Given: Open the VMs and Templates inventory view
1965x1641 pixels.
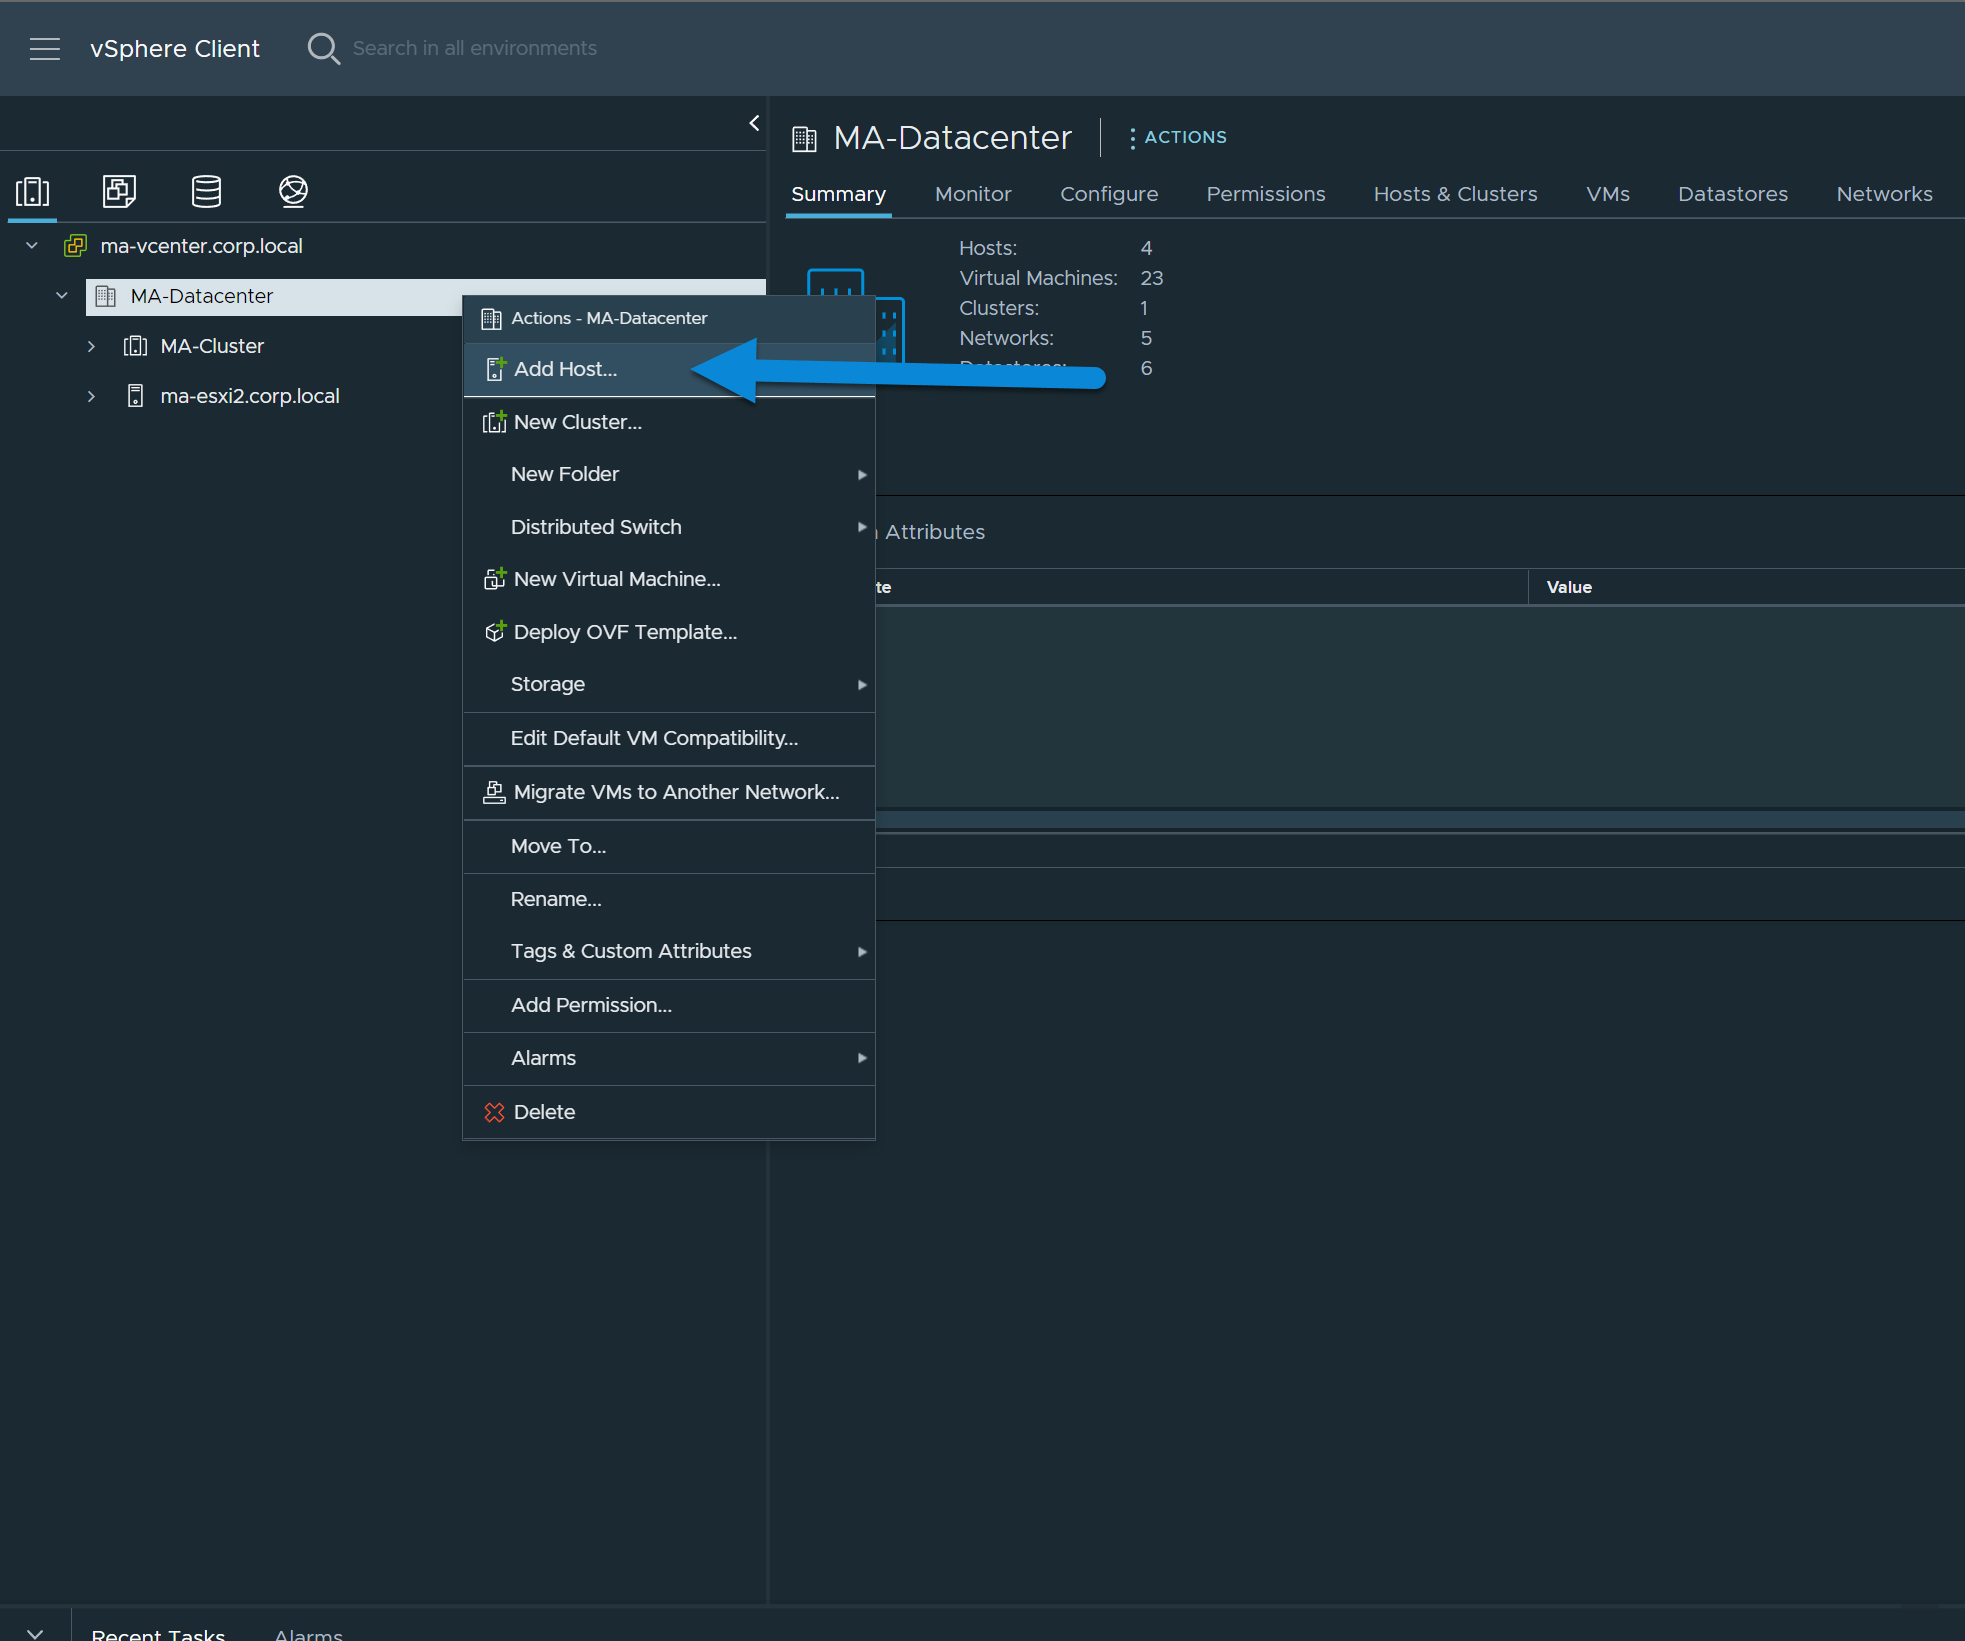Looking at the screenshot, I should tap(119, 191).
